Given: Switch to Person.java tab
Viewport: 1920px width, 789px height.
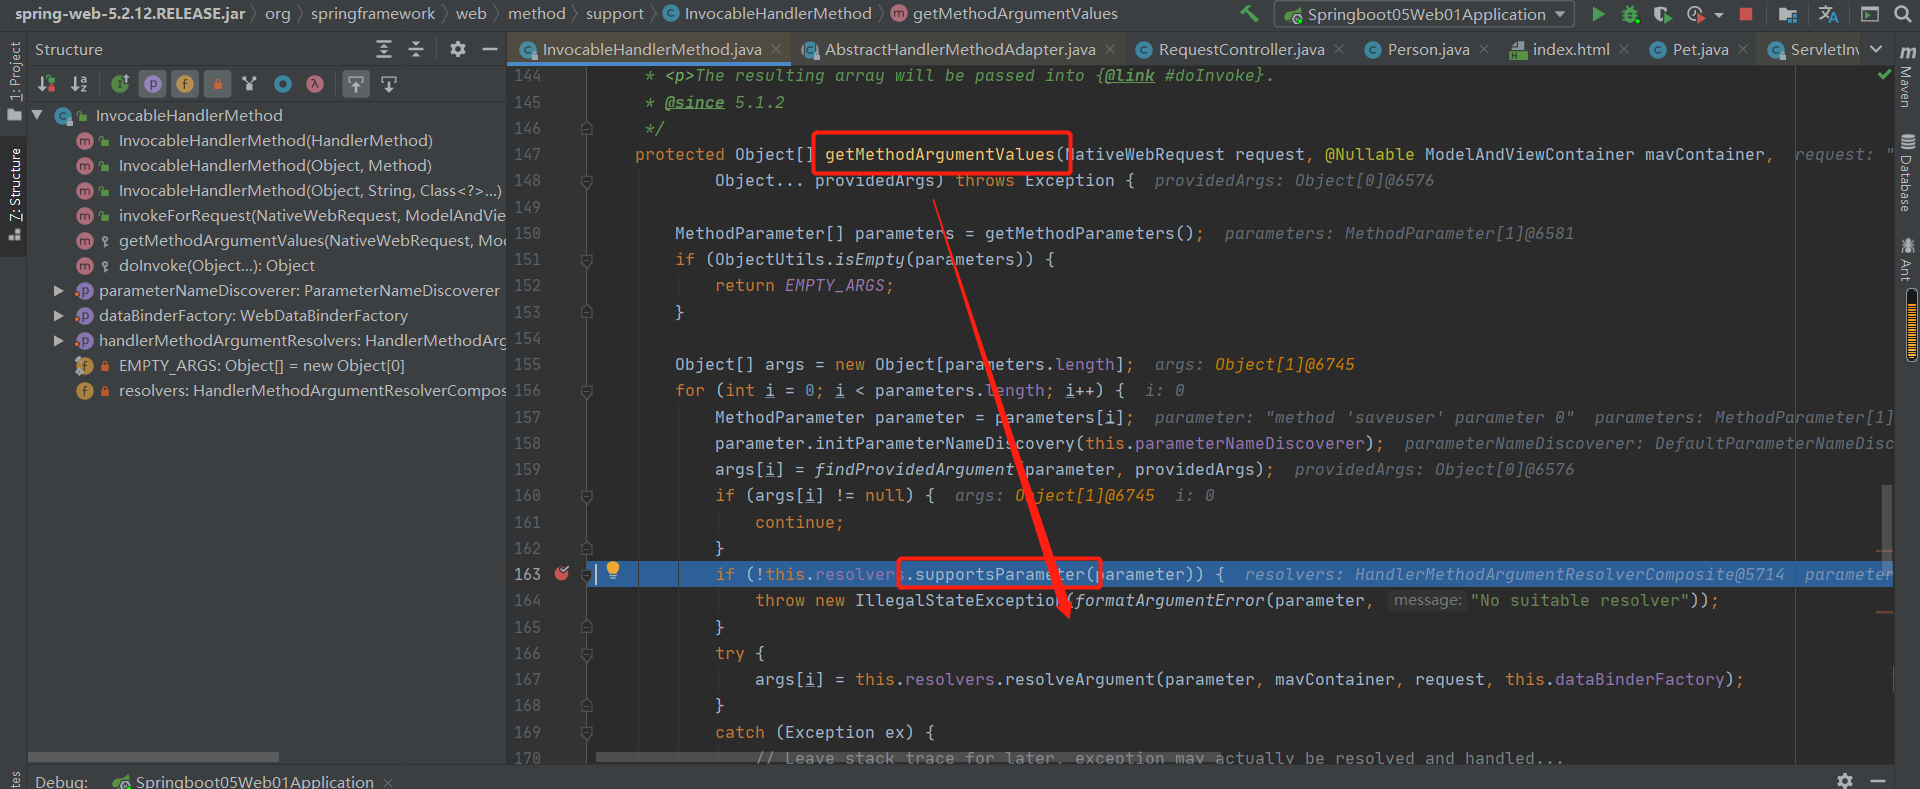Looking at the screenshot, I should tap(1428, 49).
